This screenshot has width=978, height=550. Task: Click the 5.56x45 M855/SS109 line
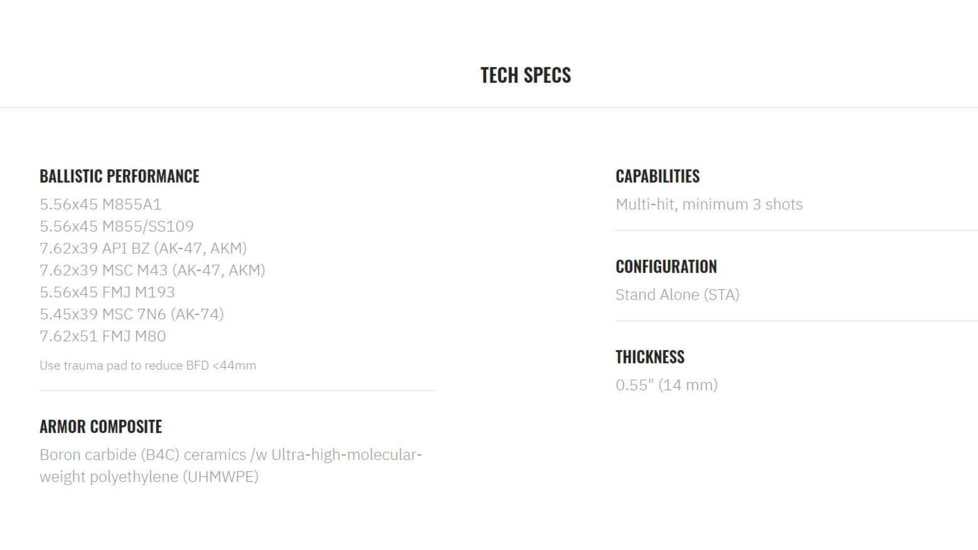pyautogui.click(x=117, y=226)
